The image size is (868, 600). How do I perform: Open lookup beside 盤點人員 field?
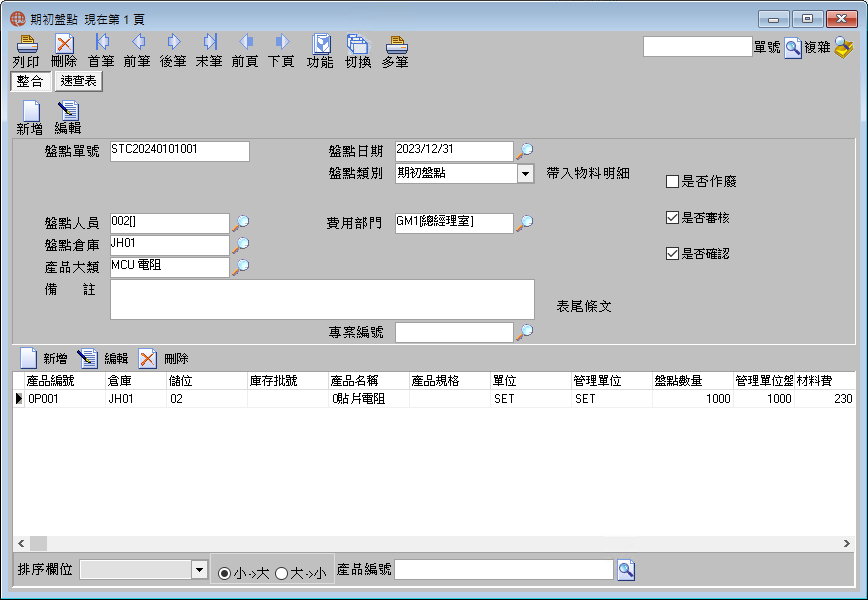coord(240,223)
